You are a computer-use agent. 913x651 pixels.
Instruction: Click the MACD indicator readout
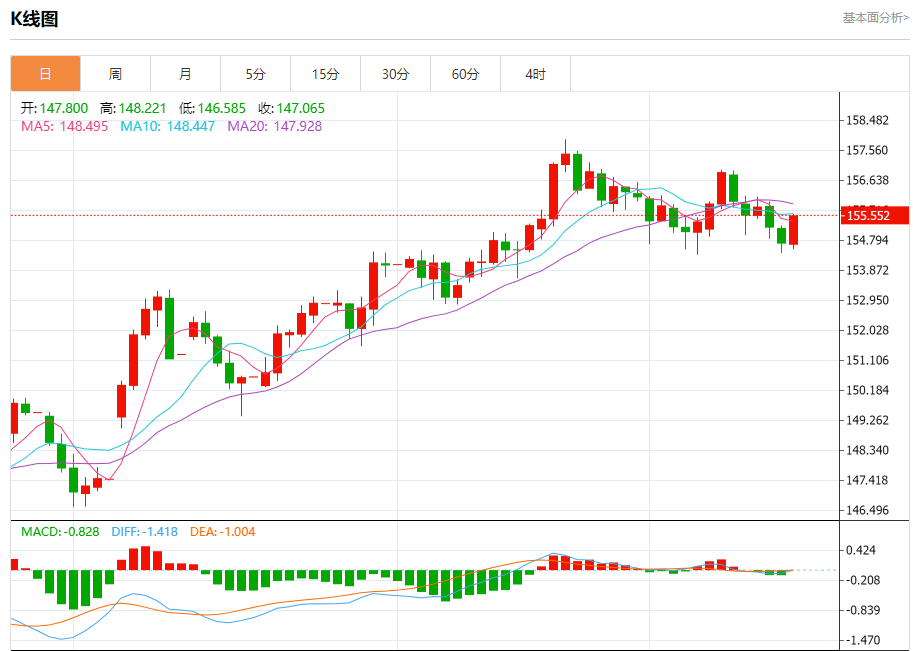tap(60, 531)
